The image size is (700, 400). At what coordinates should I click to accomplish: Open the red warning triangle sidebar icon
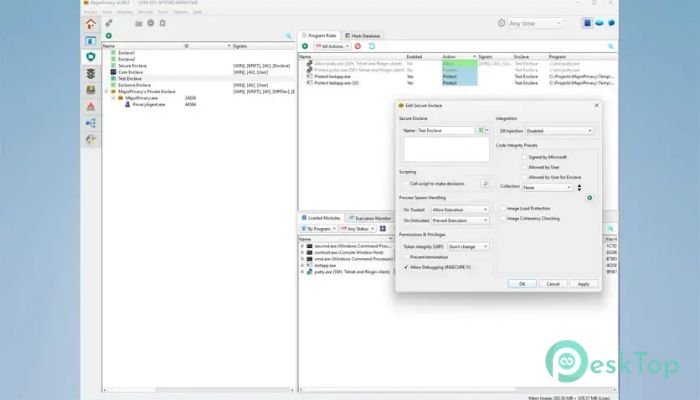(x=91, y=106)
